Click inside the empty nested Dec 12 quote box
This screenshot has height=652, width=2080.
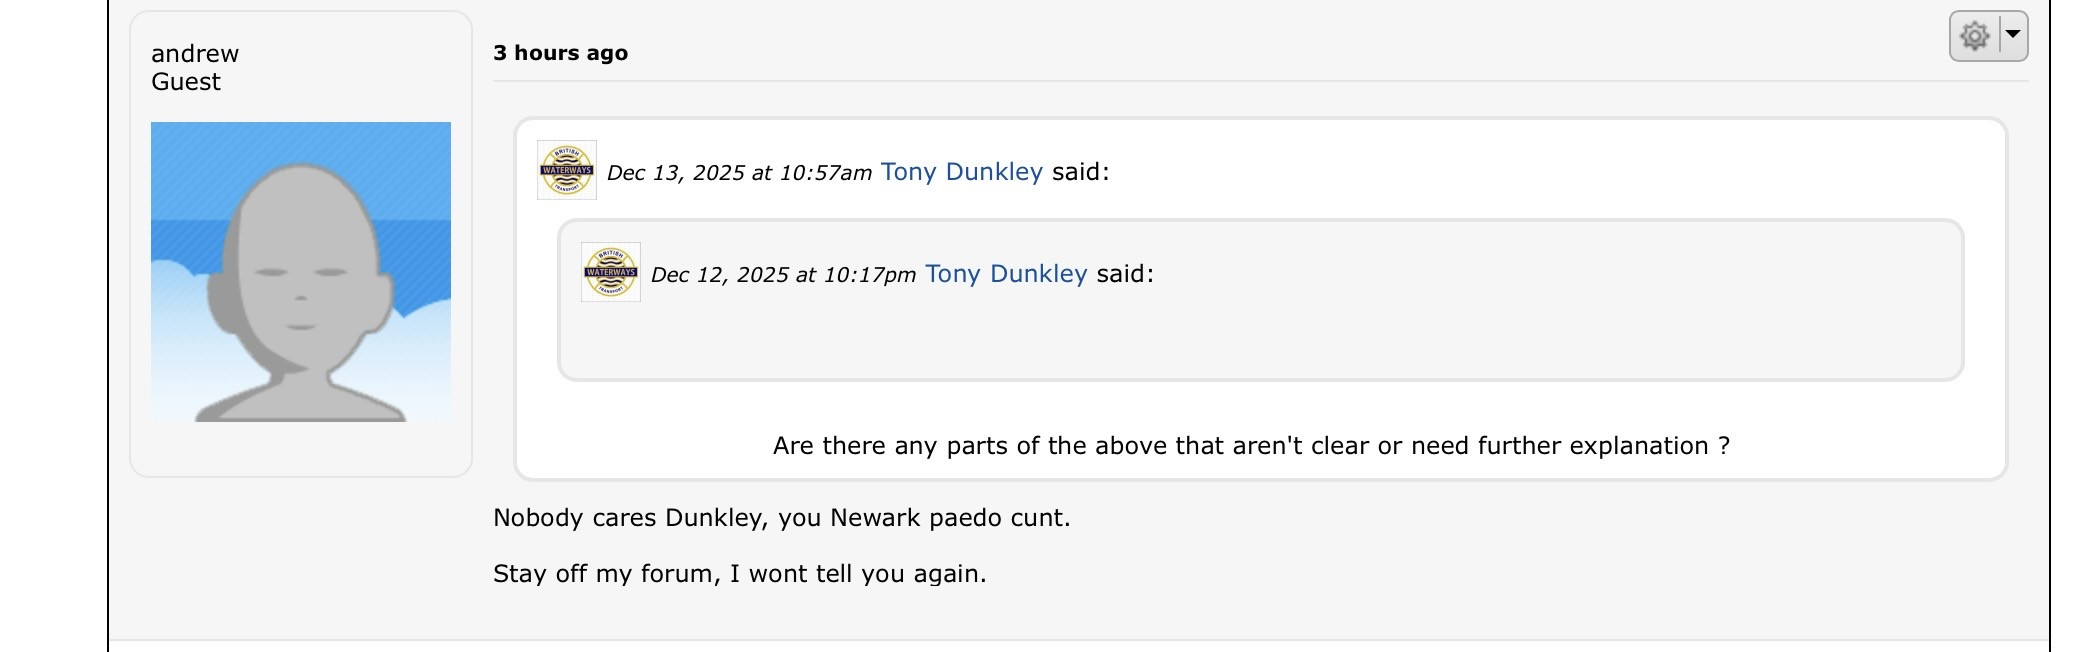1260,340
